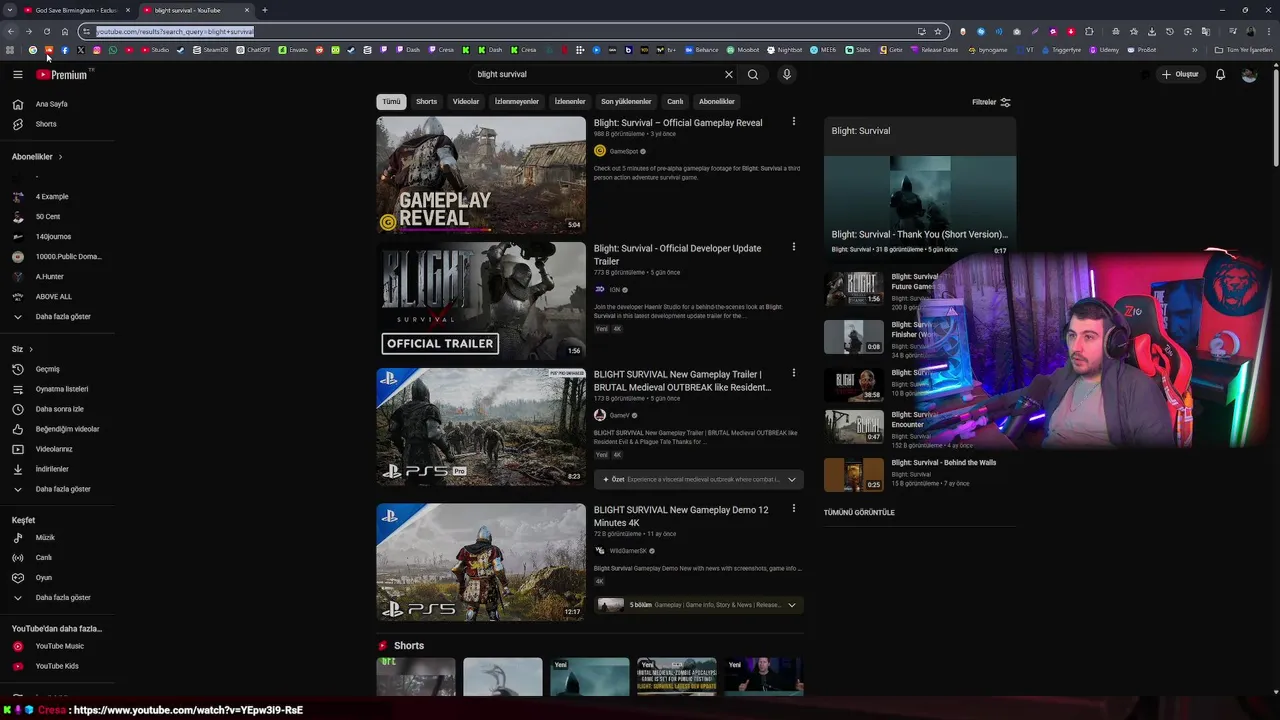Select the İzlenmeyenler filter chip
Viewport: 1280px width, 720px height.
click(517, 101)
